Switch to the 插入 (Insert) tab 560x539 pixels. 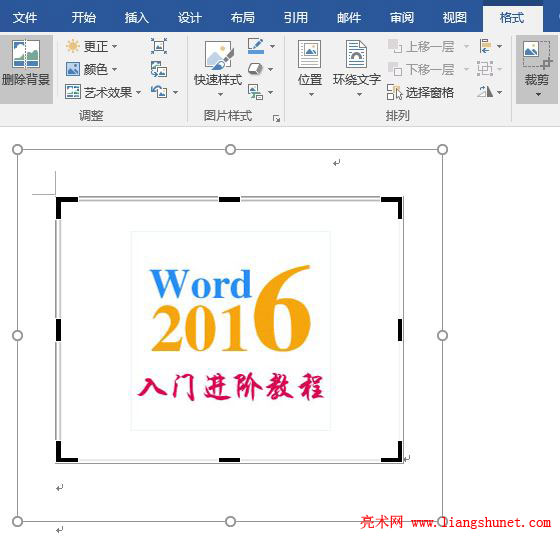click(136, 18)
